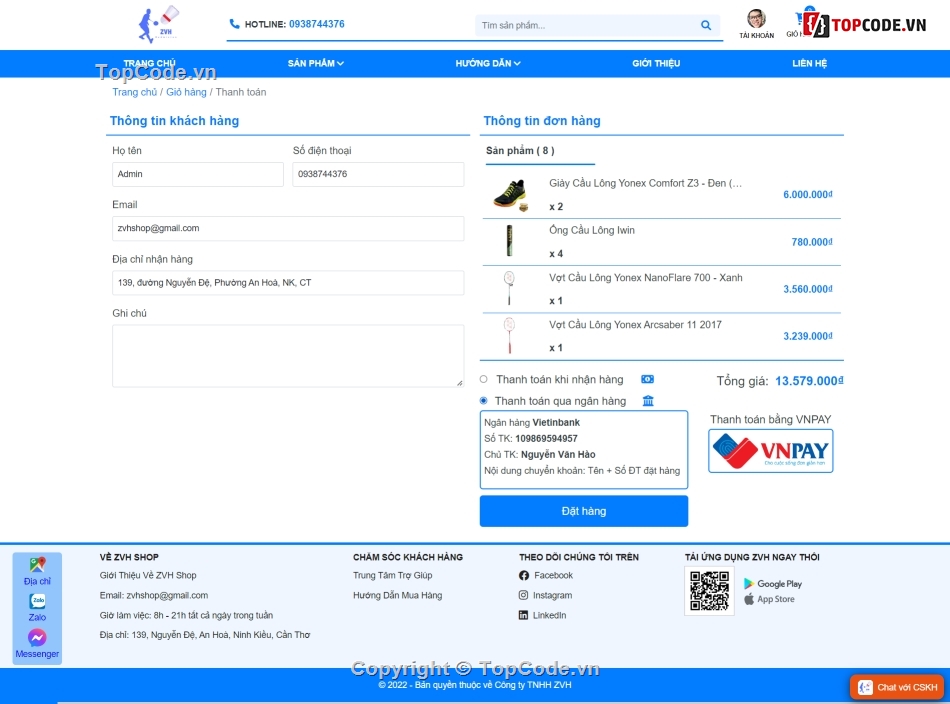Open the Giới thiệu menu item
The width and height of the screenshot is (950, 704).
coord(656,63)
